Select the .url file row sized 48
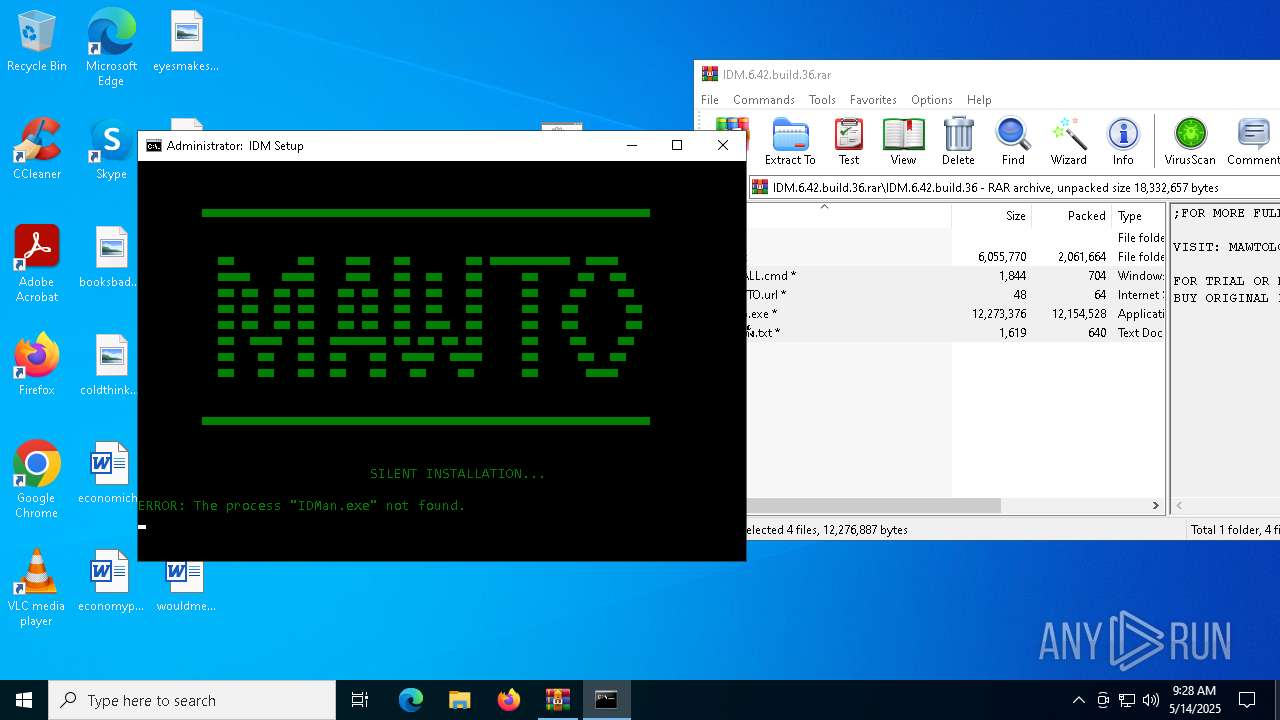Viewport: 1280px width, 720px height. tap(956, 295)
